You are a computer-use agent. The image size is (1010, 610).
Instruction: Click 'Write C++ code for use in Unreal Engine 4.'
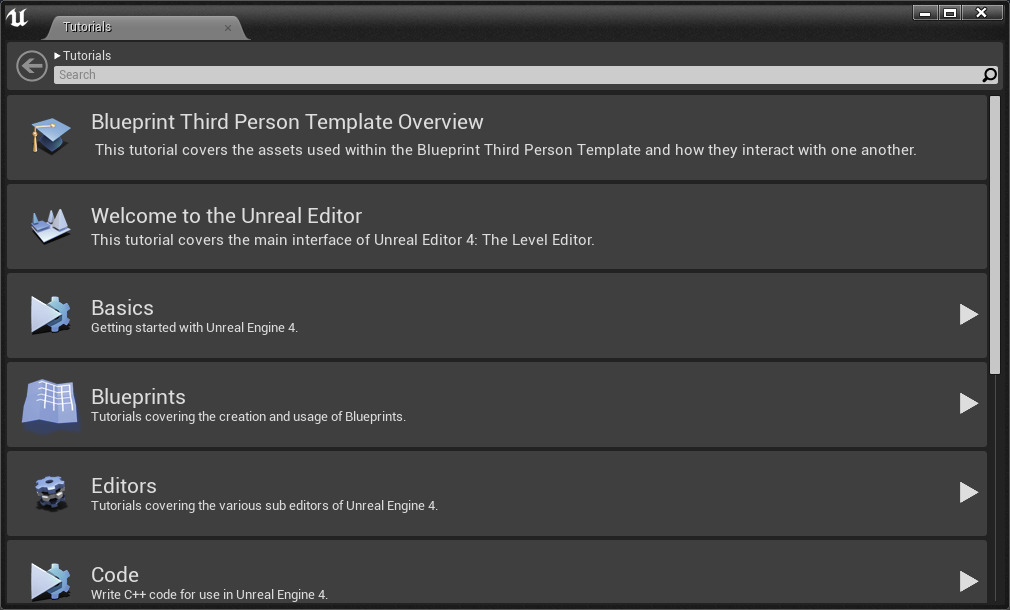click(209, 594)
